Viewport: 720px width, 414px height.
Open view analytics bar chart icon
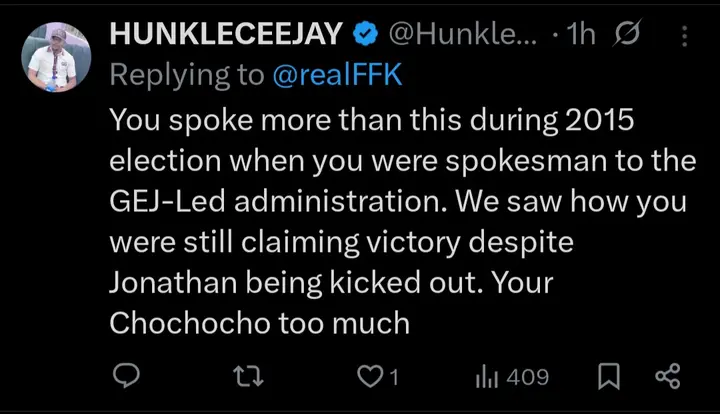point(487,377)
